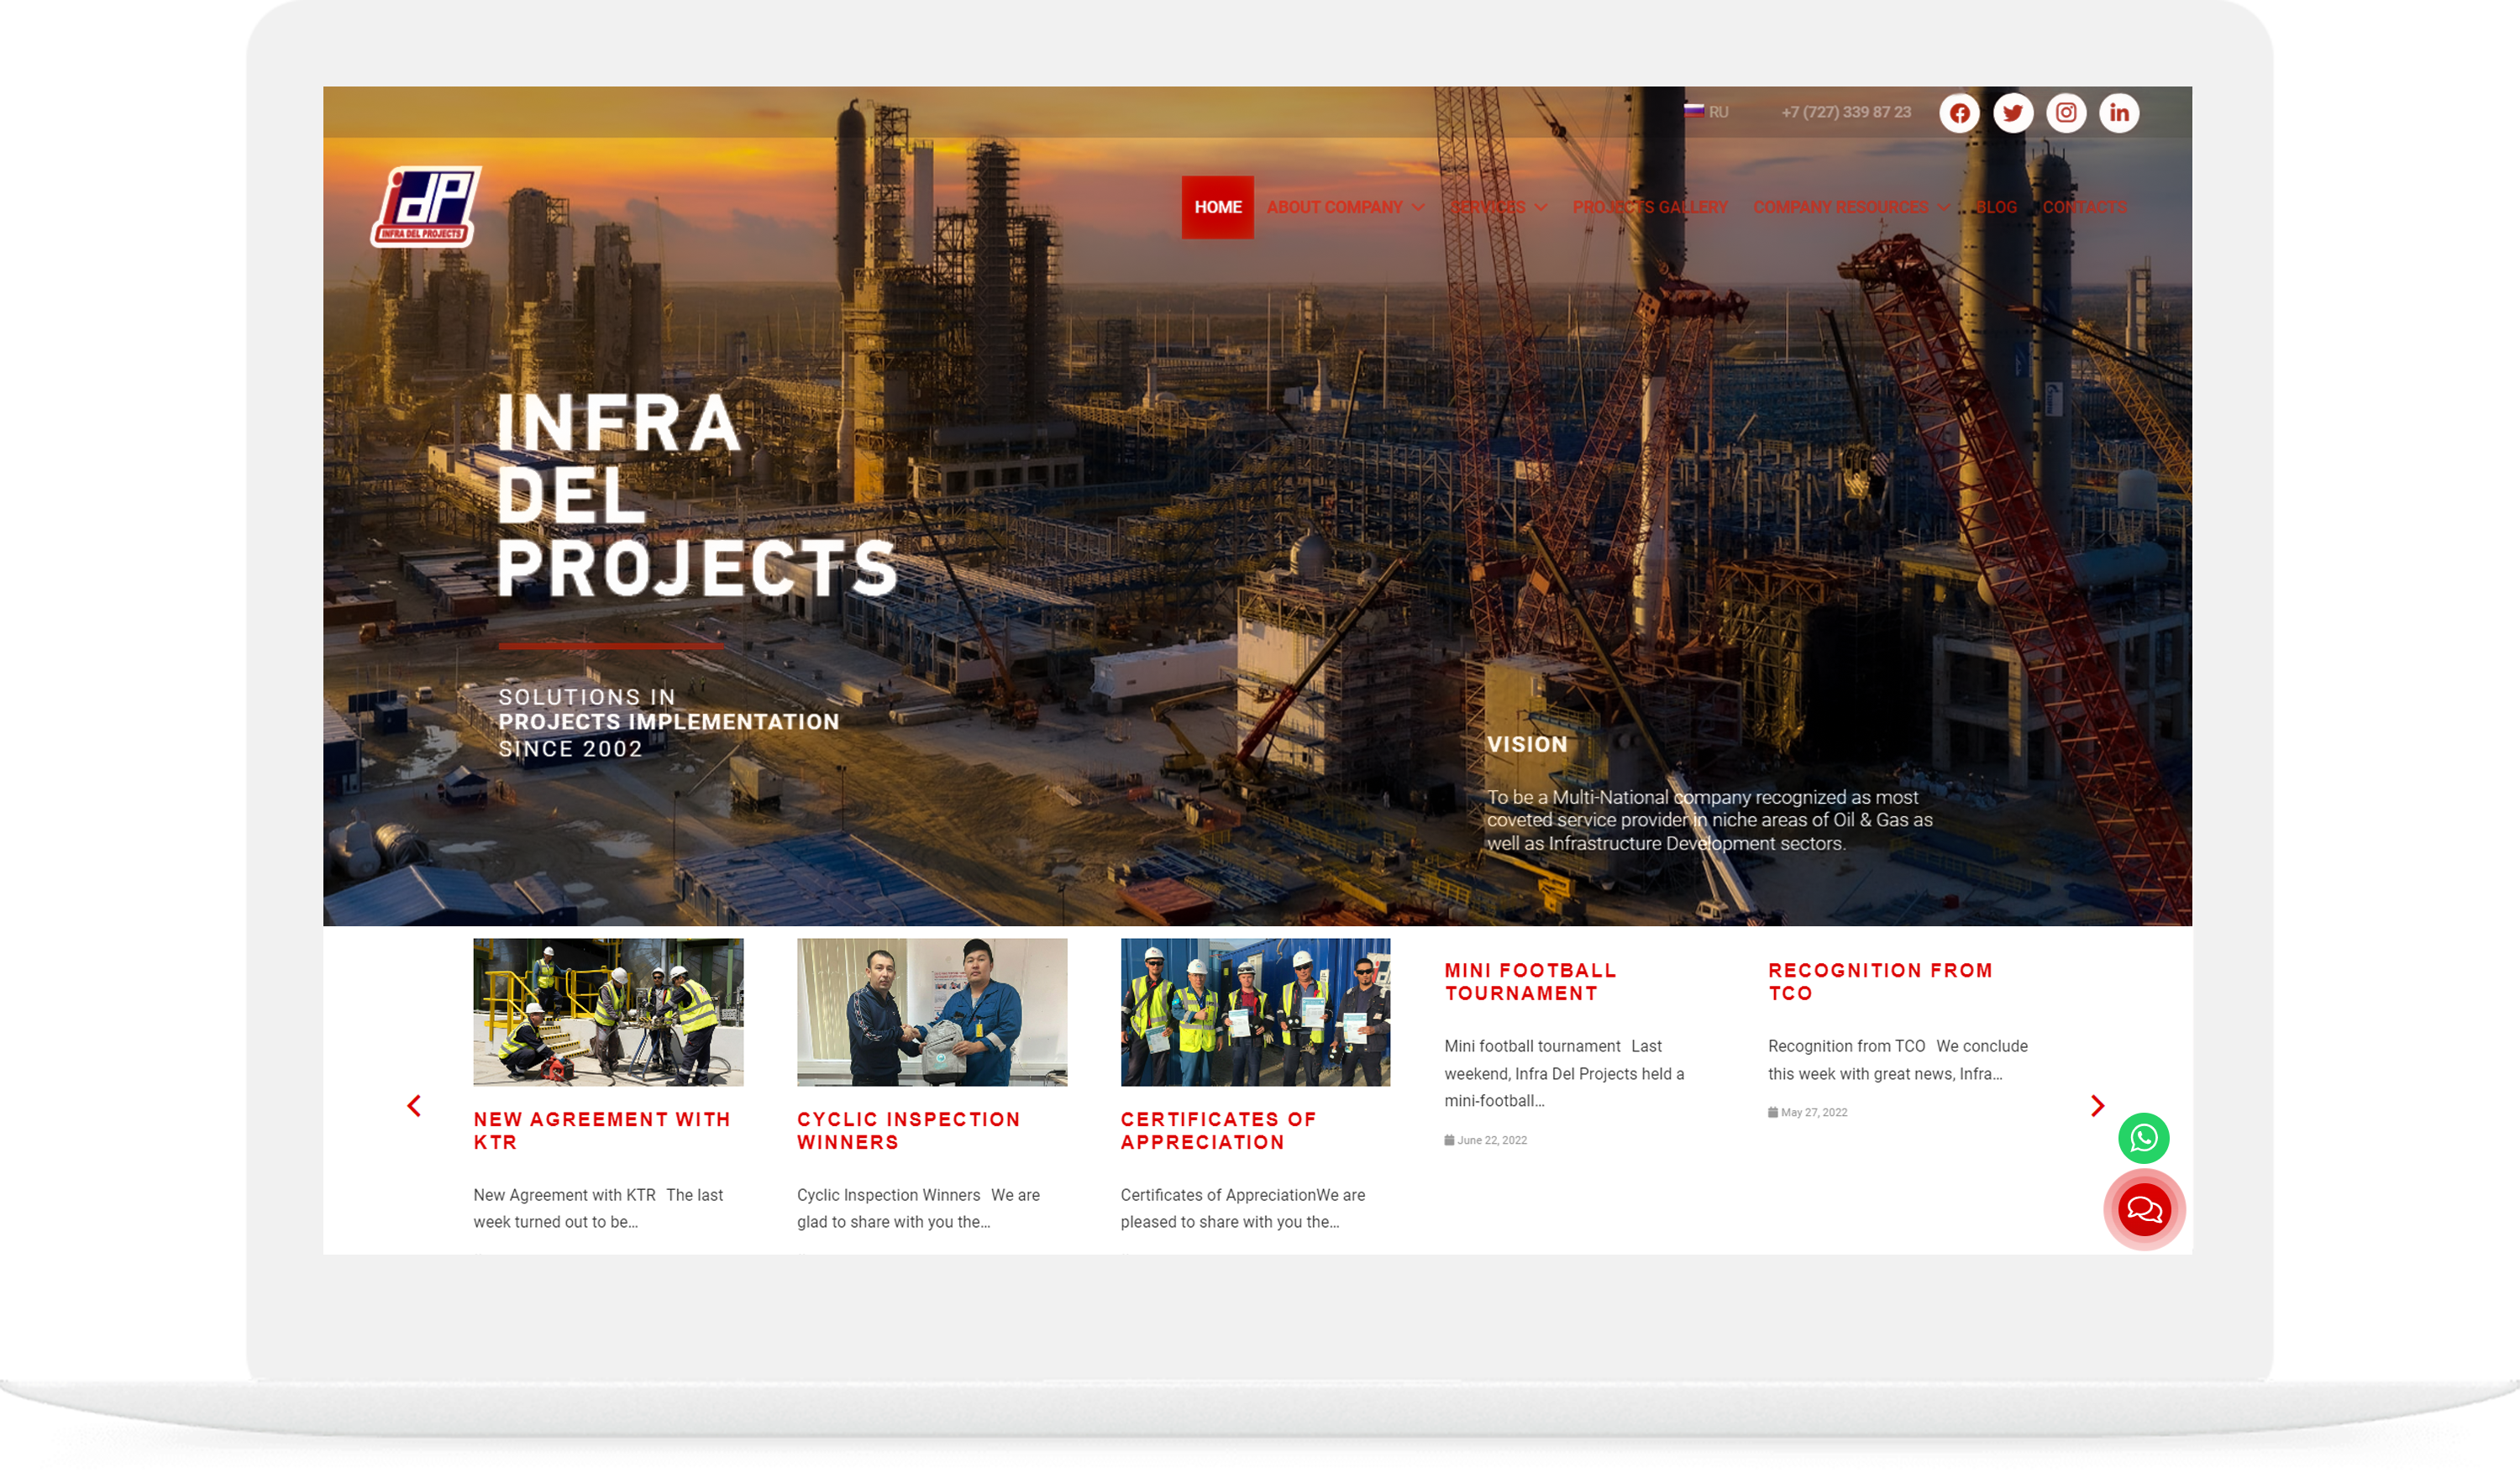
Task: Click the Certificates of Appreciation excerpt text
Action: pos(1242,1208)
